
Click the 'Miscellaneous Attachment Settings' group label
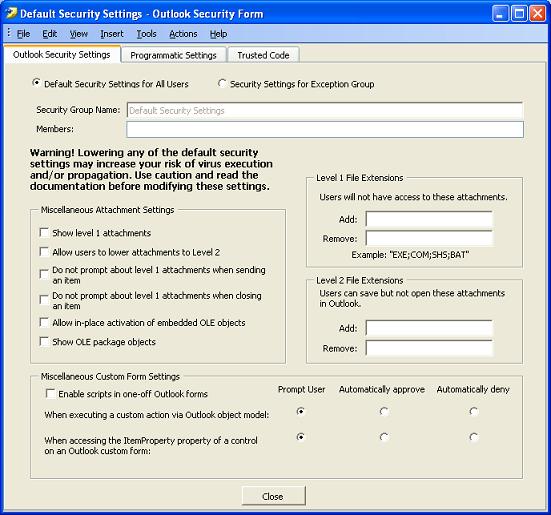click(108, 210)
